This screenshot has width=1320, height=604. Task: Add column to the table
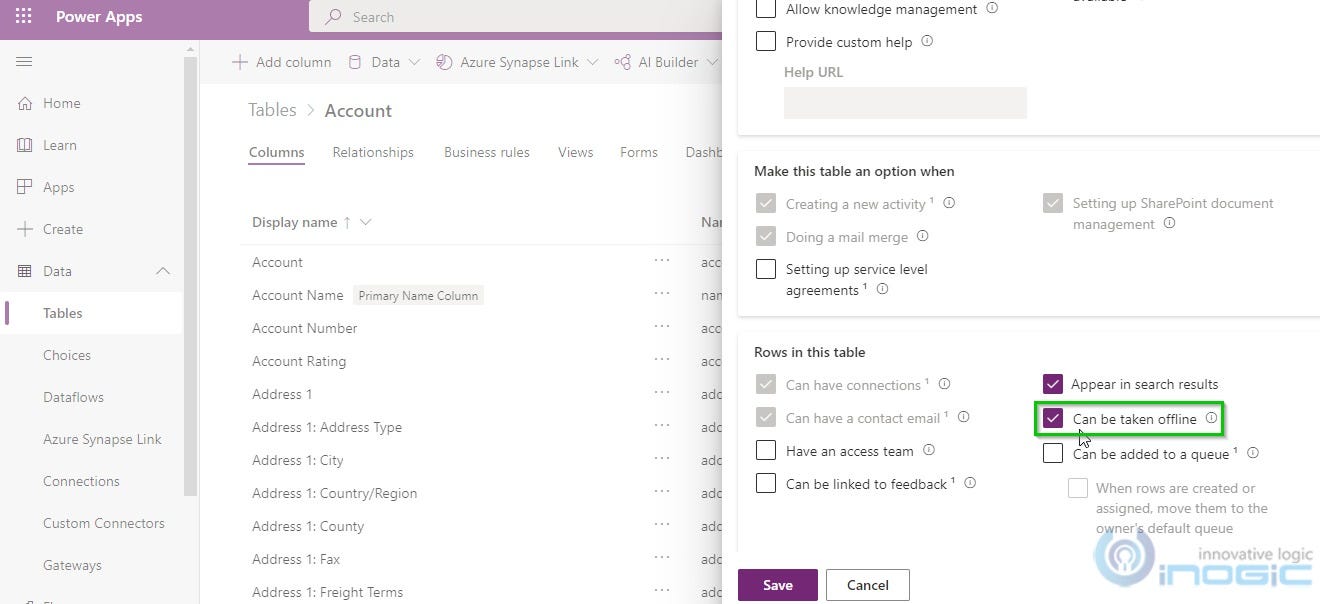(x=282, y=62)
